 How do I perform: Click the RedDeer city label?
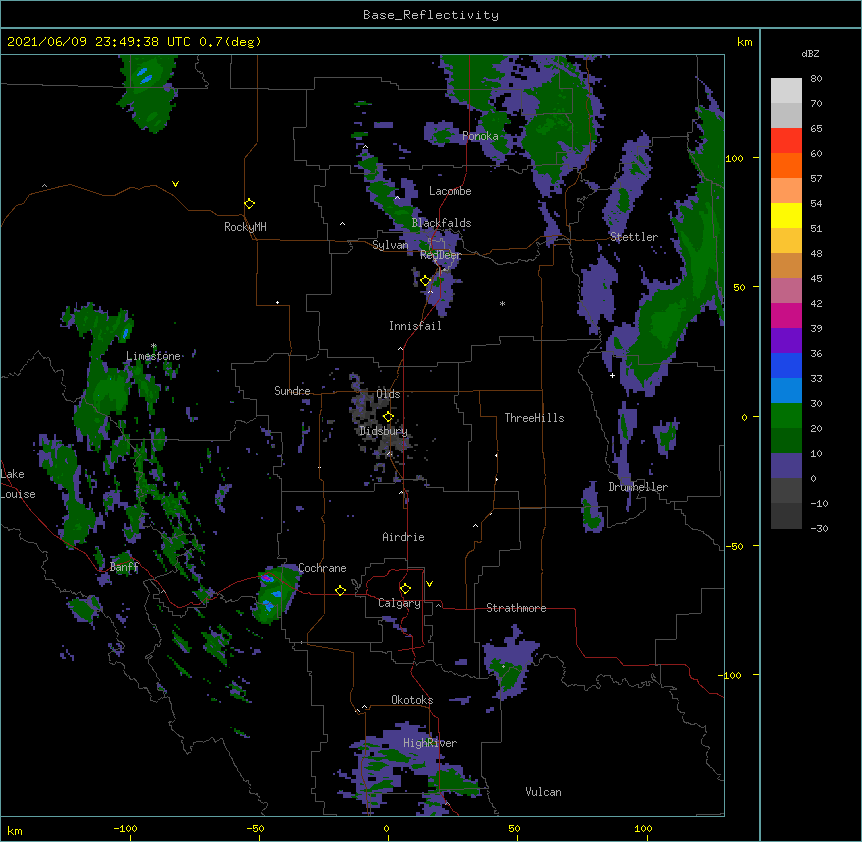(440, 255)
